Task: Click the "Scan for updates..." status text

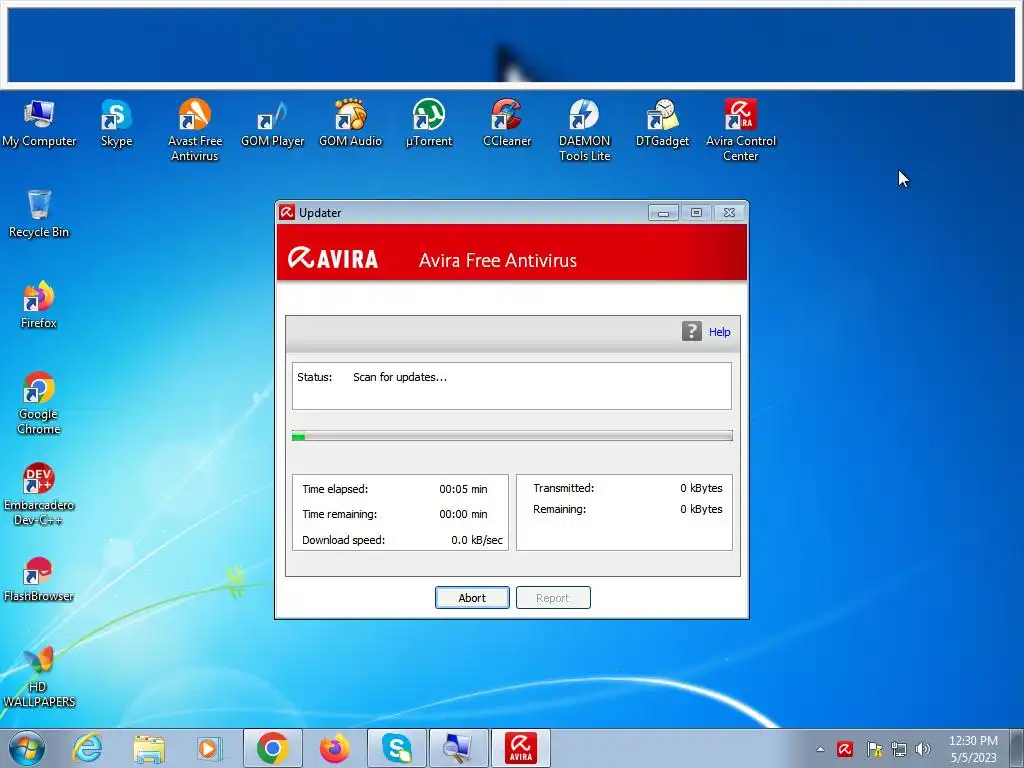Action: coord(400,377)
